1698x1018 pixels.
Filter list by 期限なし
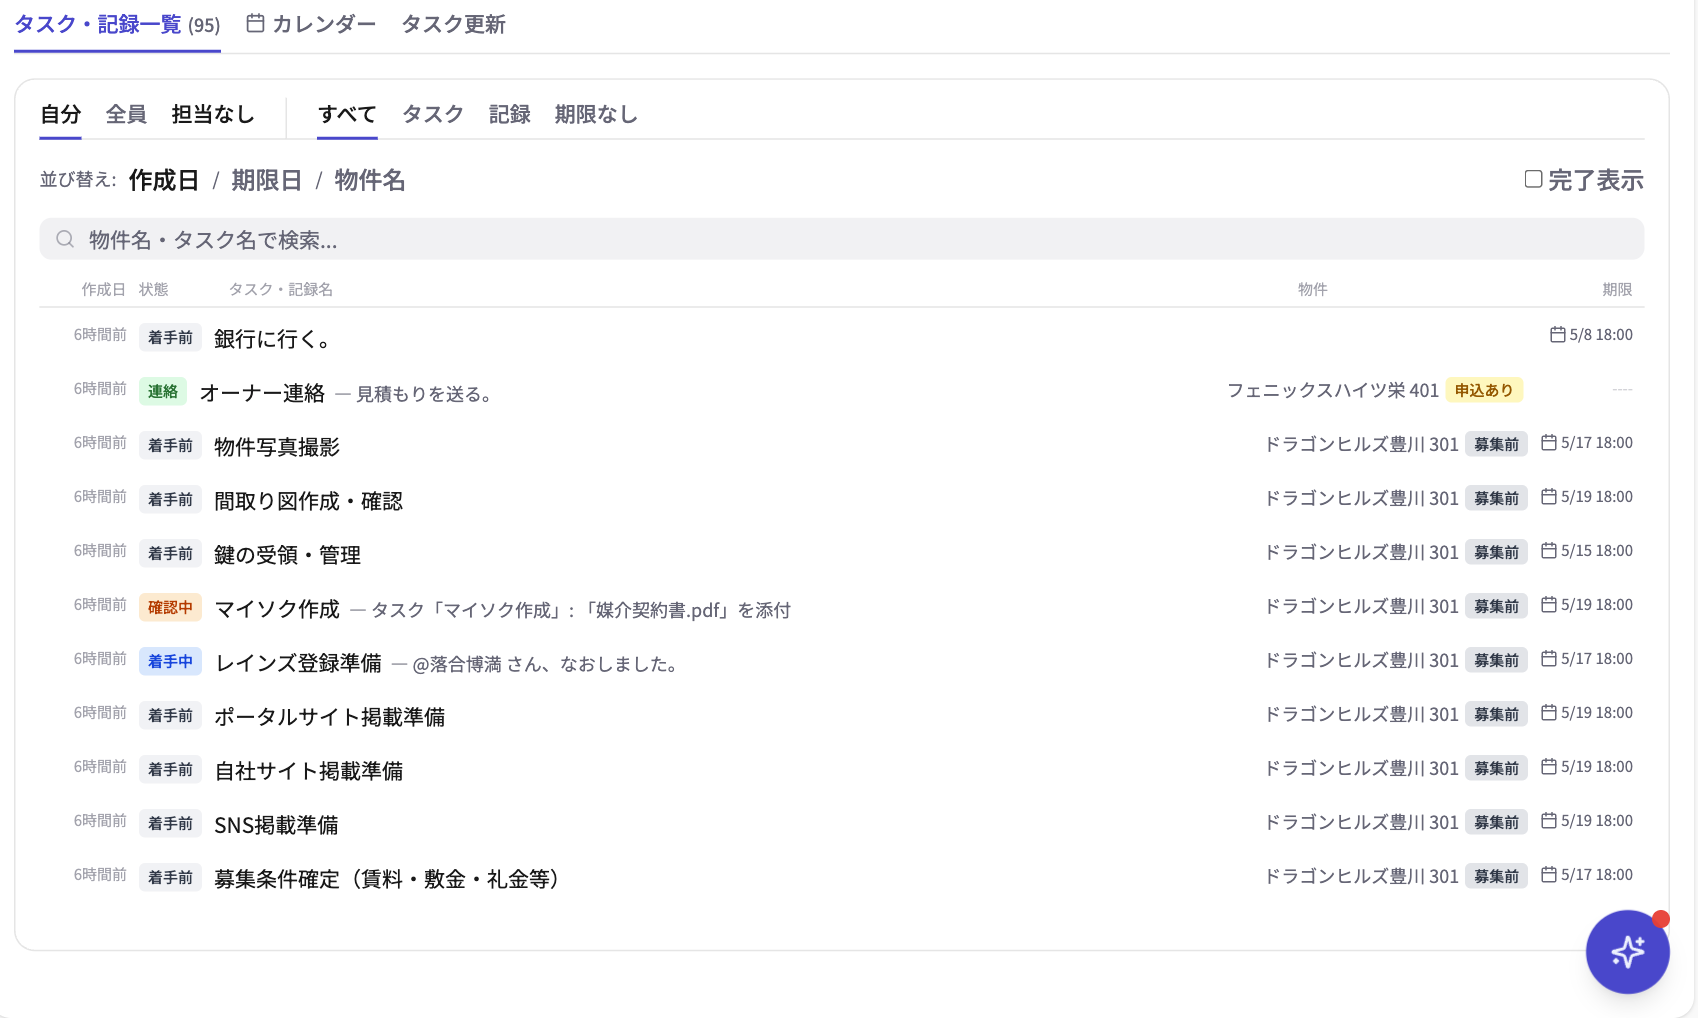[x=596, y=114]
